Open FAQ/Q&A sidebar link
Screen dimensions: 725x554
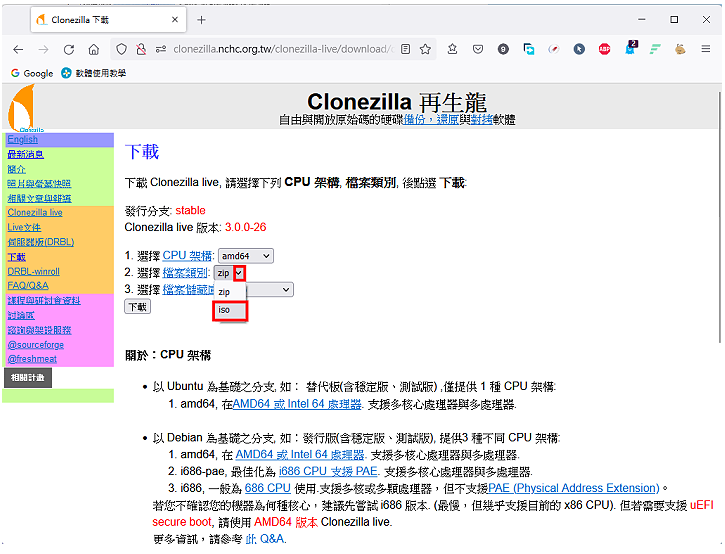[x=28, y=286]
